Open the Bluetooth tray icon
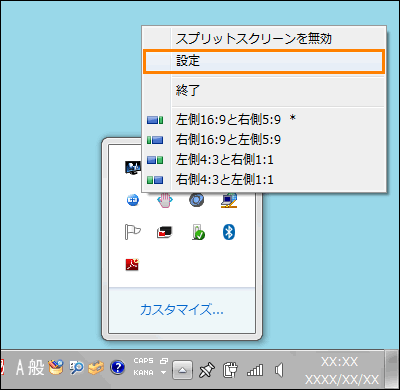The image size is (400, 390). click(229, 232)
